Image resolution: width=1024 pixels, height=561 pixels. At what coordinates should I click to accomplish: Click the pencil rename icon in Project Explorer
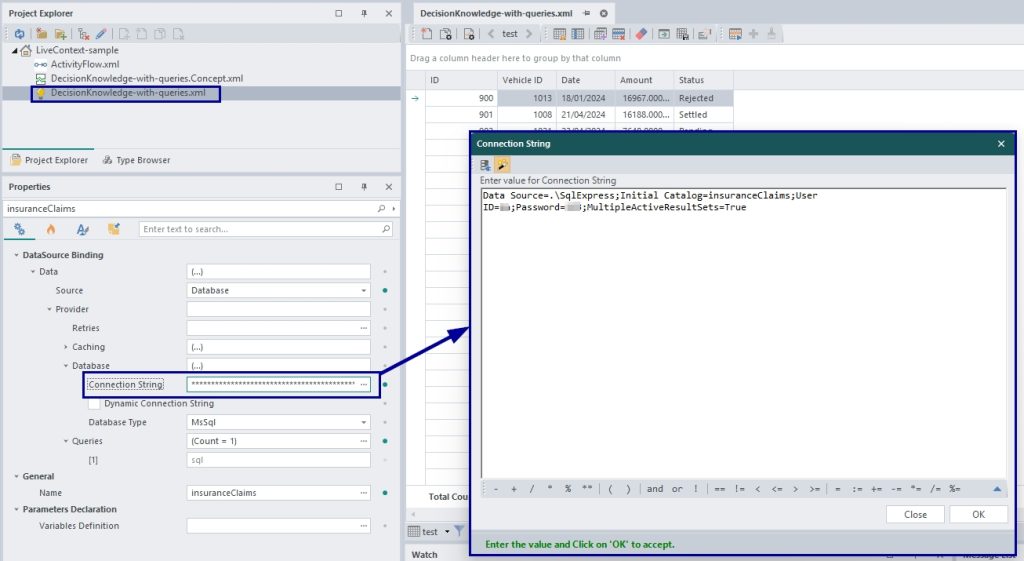coord(101,34)
